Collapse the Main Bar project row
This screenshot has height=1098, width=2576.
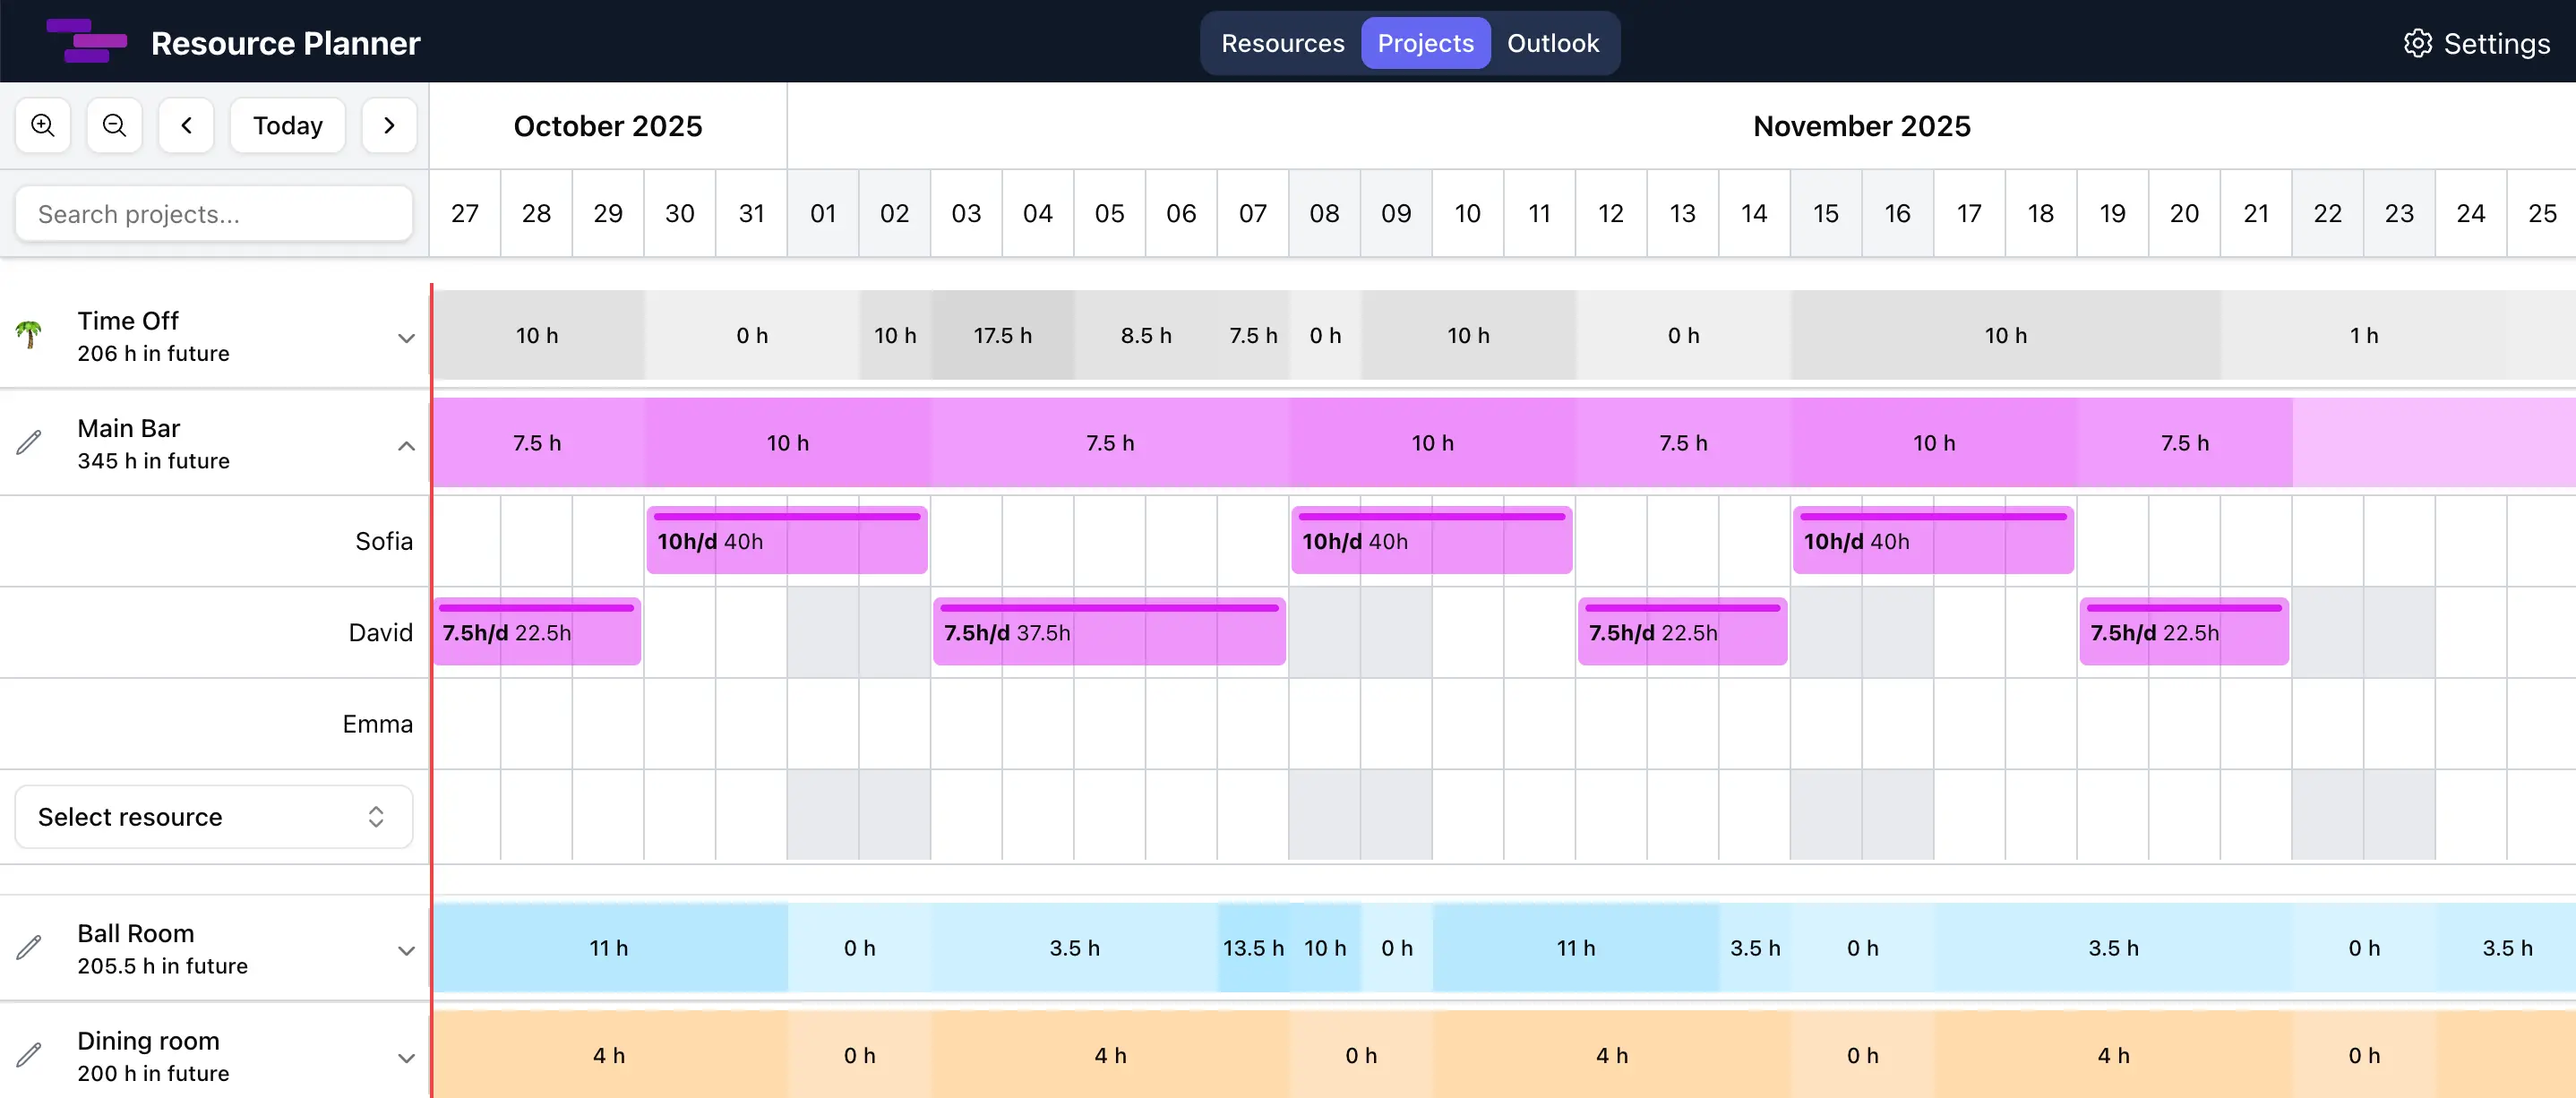pos(406,446)
